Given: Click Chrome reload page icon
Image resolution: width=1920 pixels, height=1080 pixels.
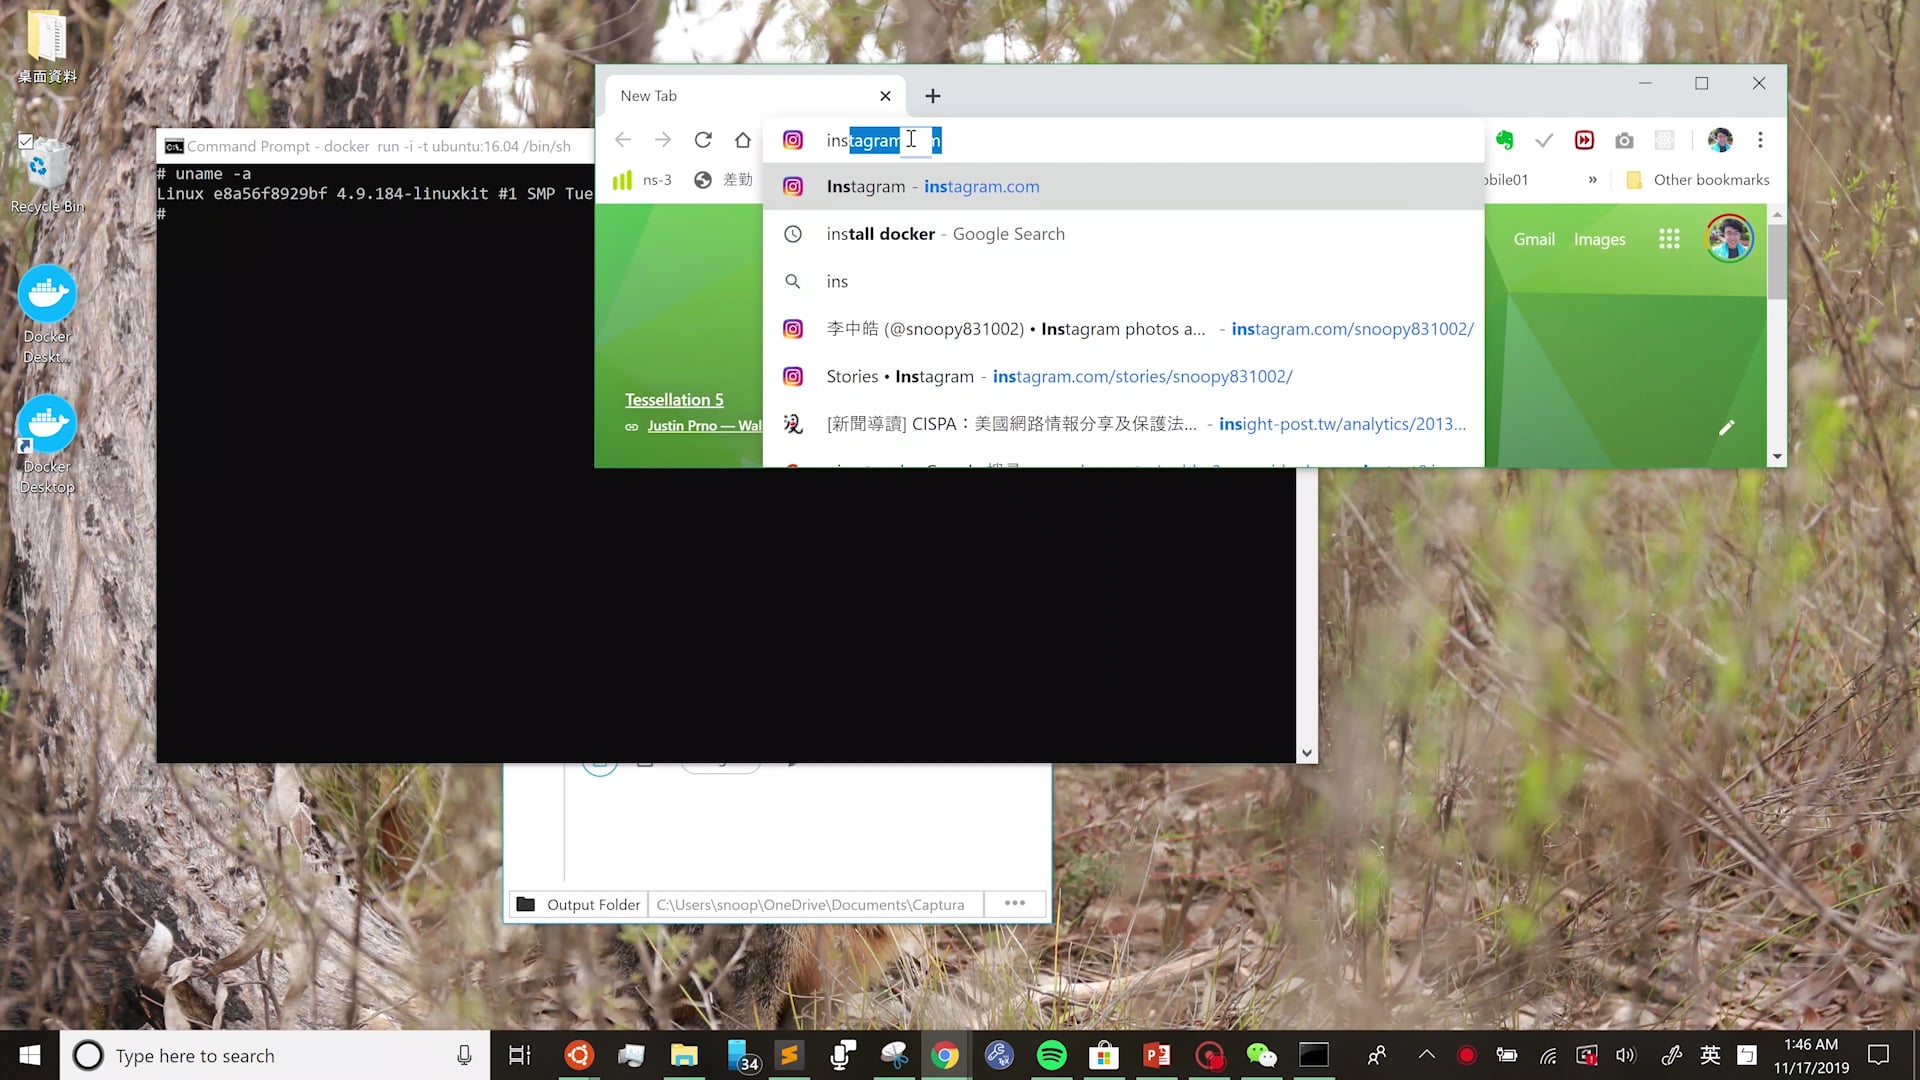Looking at the screenshot, I should [x=703, y=140].
